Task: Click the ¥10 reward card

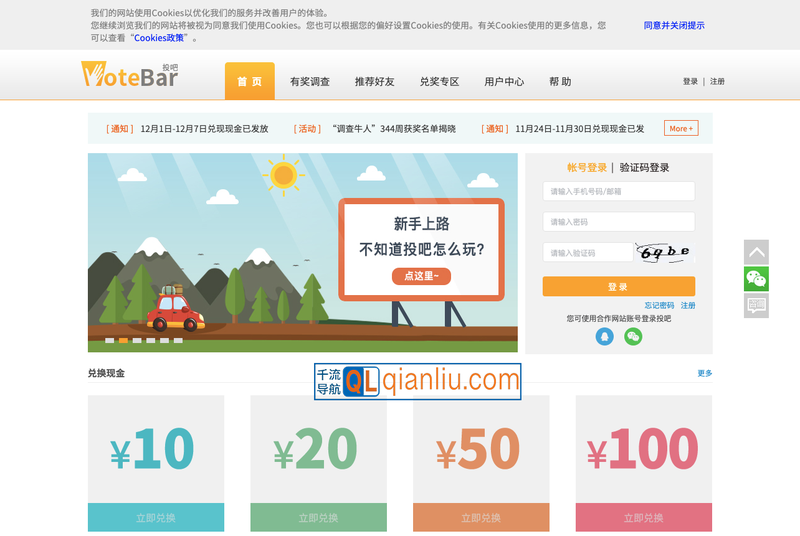Action: [156, 449]
